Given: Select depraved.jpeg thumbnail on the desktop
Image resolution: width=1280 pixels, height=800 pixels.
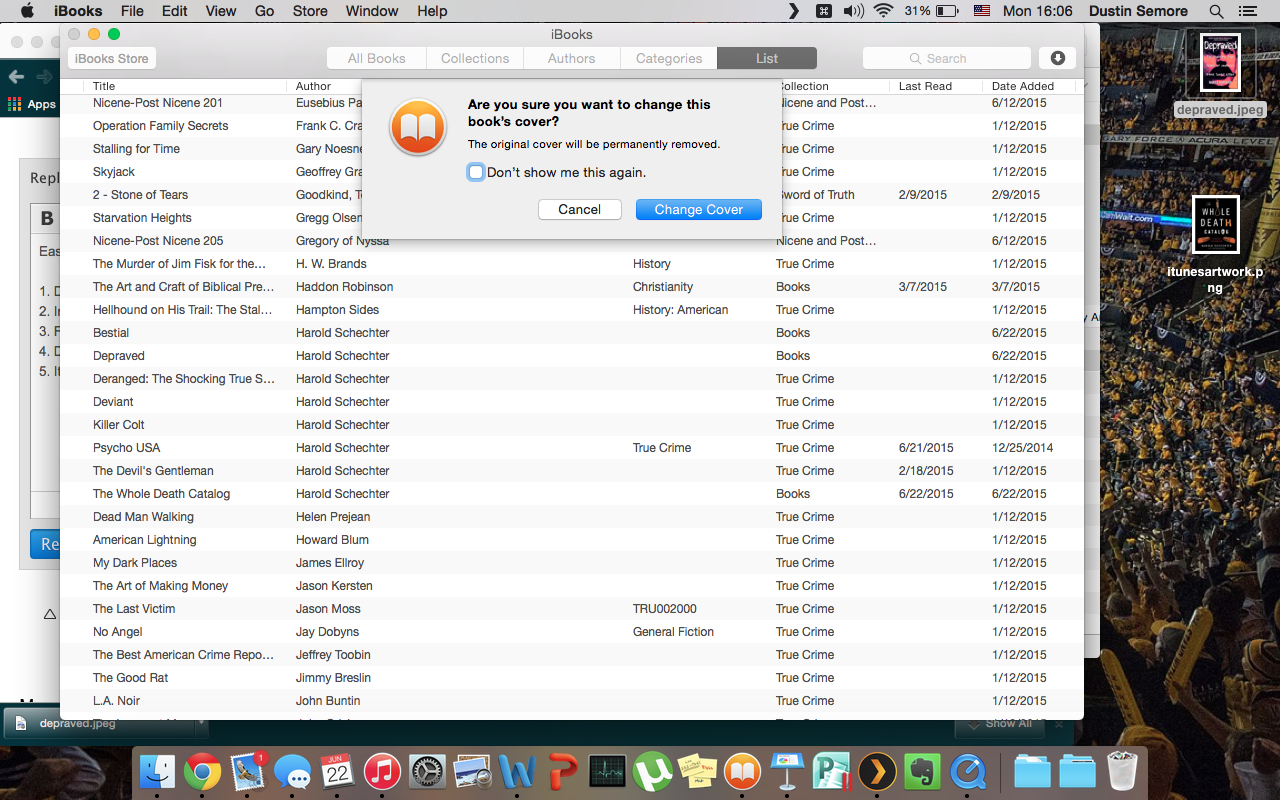Looking at the screenshot, I should coord(1220,63).
